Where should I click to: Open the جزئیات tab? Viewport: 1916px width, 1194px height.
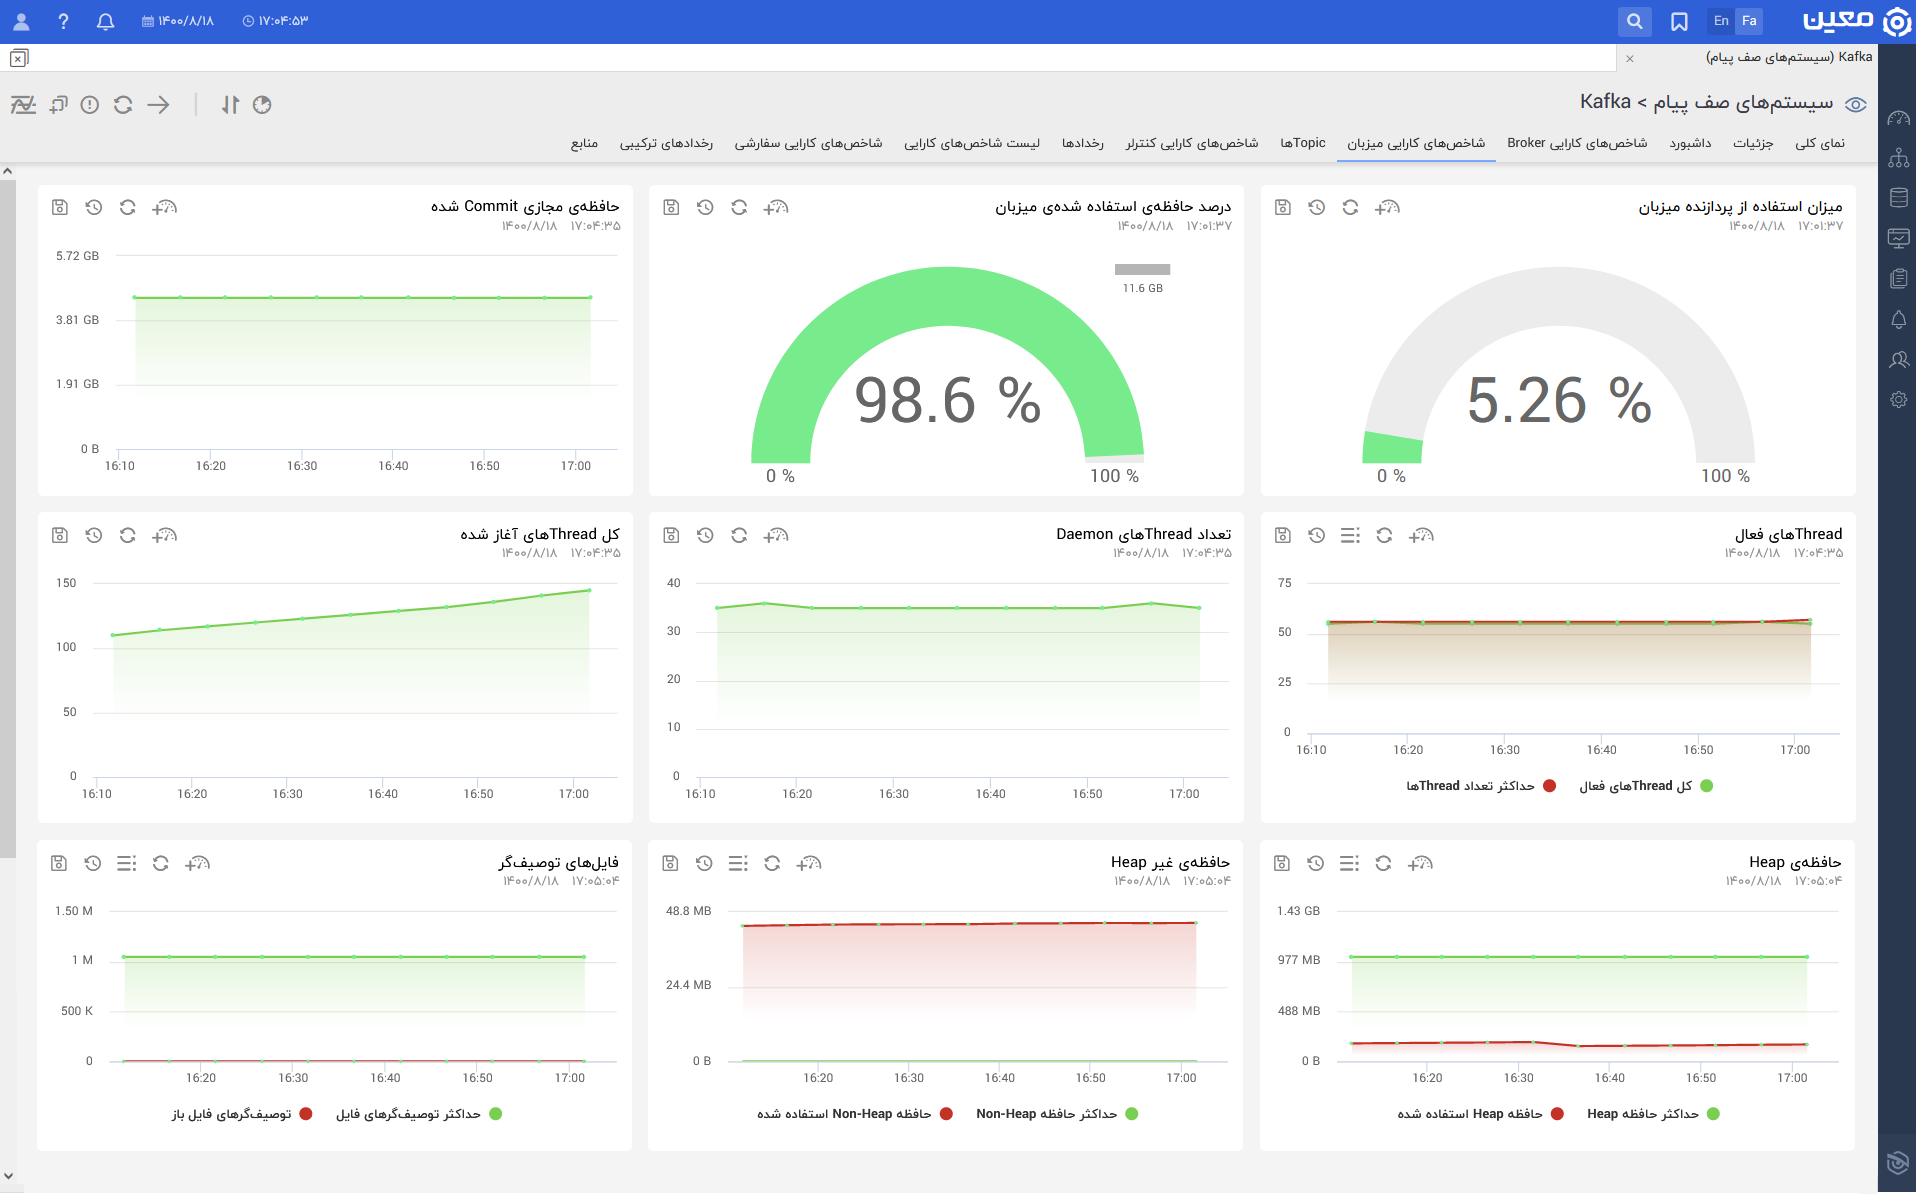click(1753, 143)
